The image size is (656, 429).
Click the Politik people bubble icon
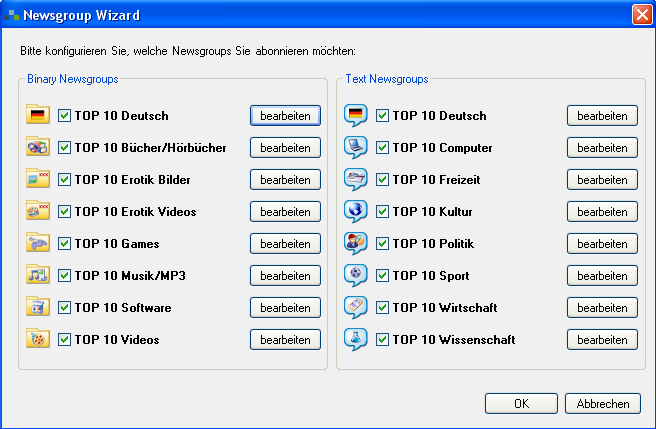(x=356, y=243)
